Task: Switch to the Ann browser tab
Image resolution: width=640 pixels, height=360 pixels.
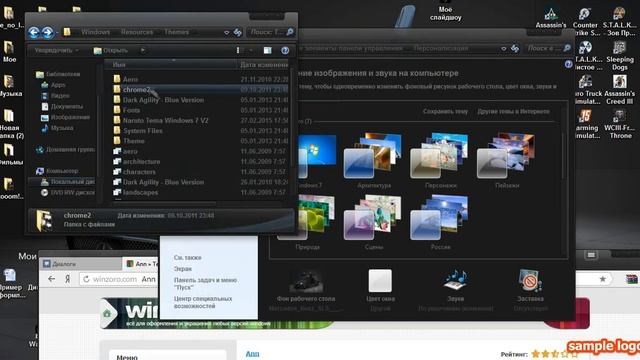Action: [141, 264]
